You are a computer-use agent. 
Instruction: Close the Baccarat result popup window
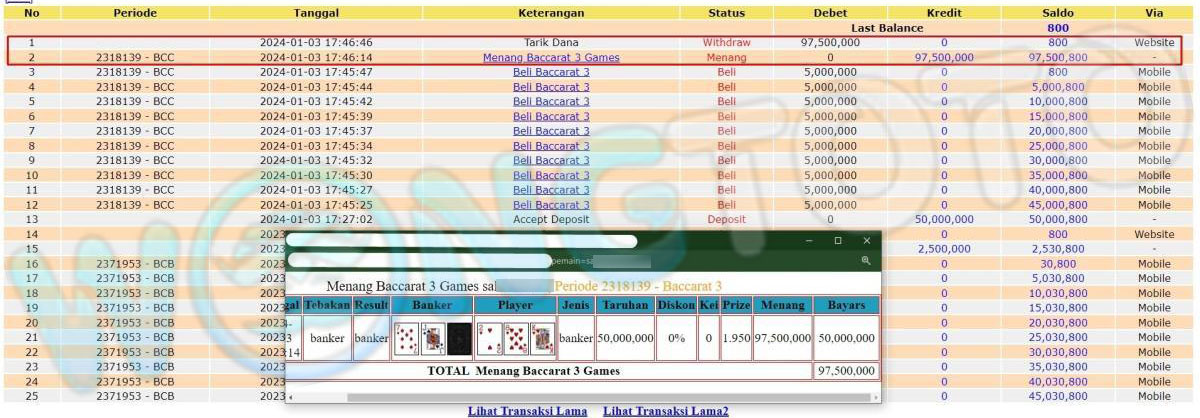coord(866,241)
